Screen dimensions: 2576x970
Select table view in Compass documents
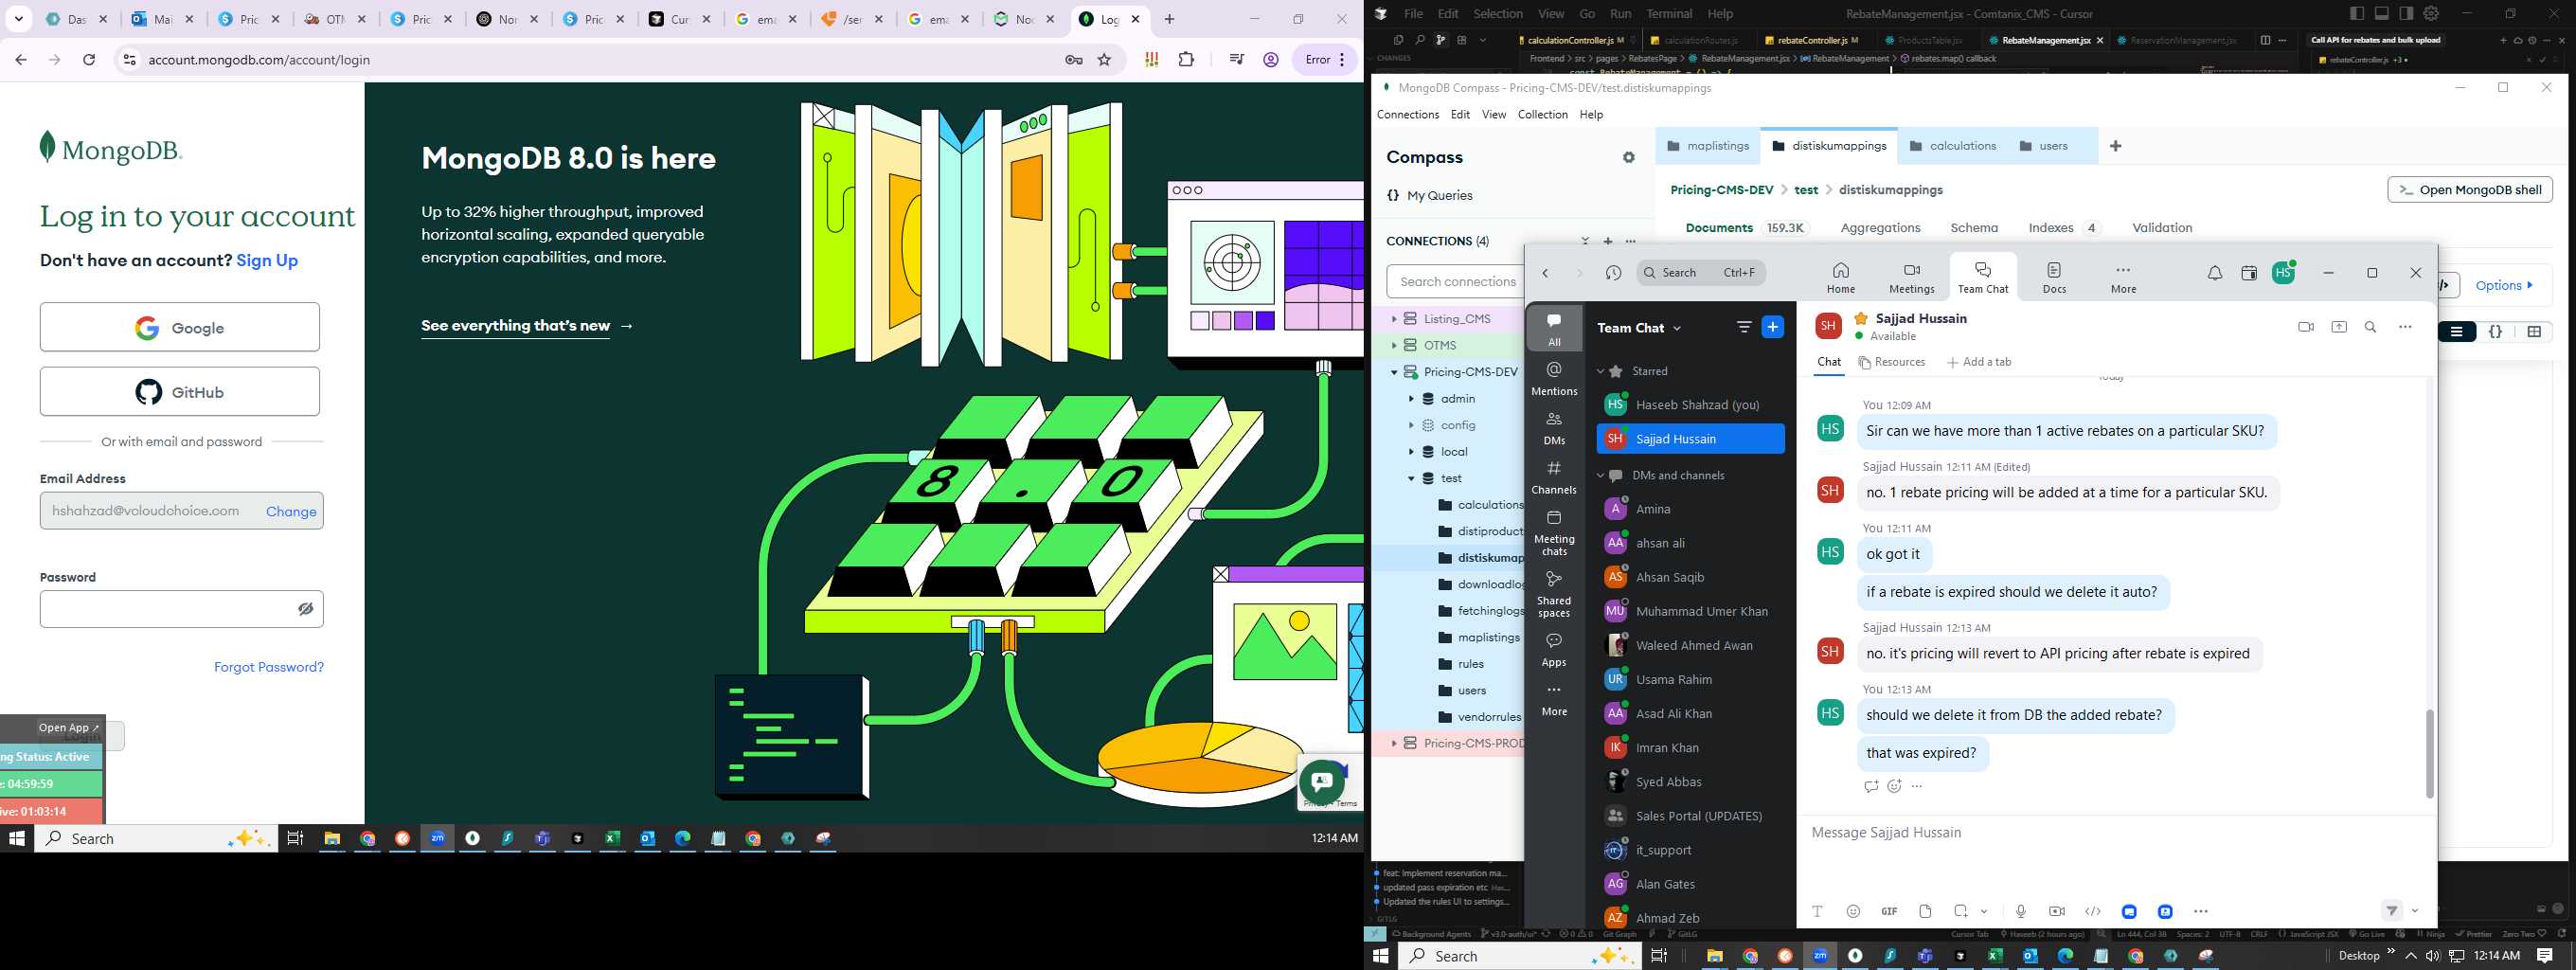[x=2534, y=332]
